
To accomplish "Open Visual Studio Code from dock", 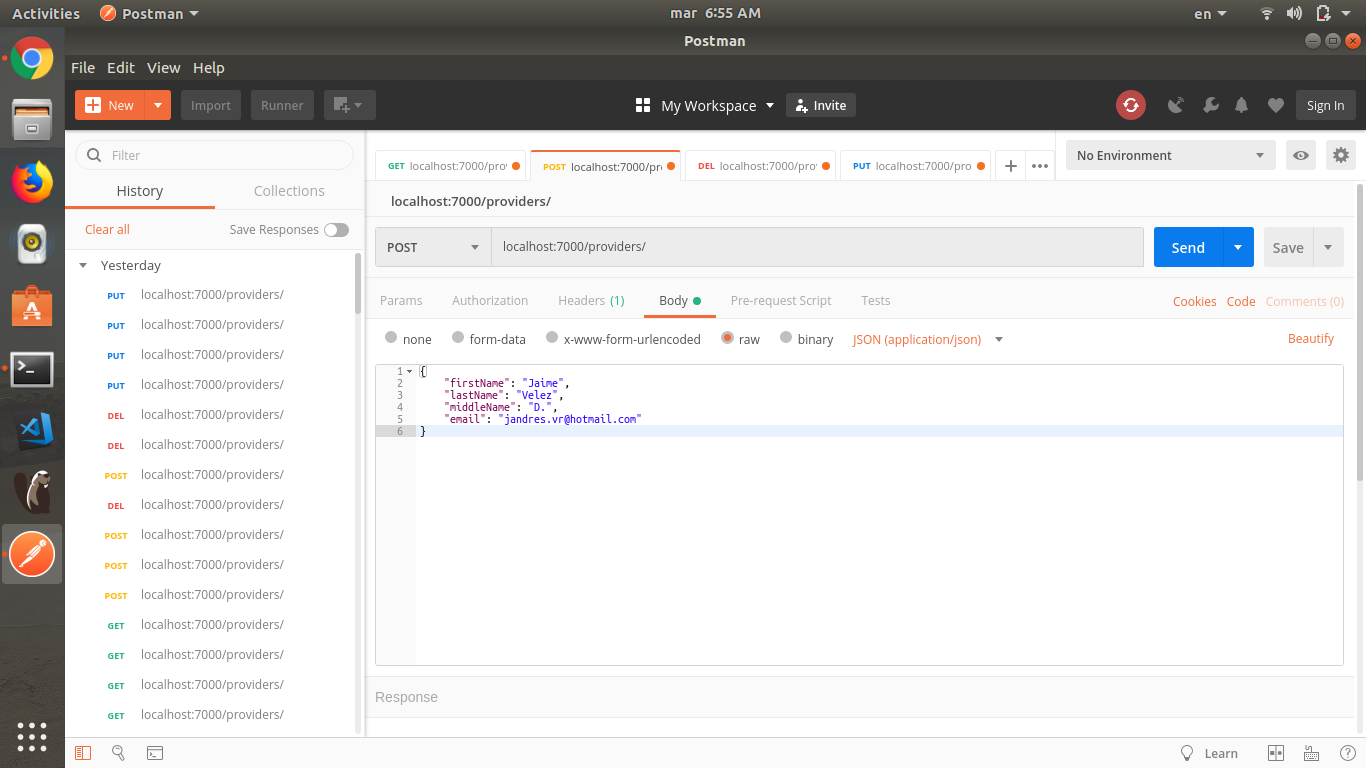I will click(x=32, y=430).
